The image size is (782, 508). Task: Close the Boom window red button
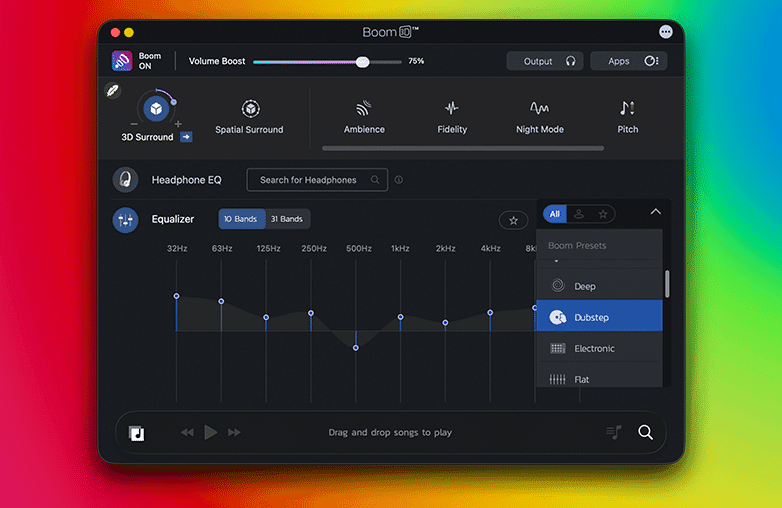pos(115,32)
